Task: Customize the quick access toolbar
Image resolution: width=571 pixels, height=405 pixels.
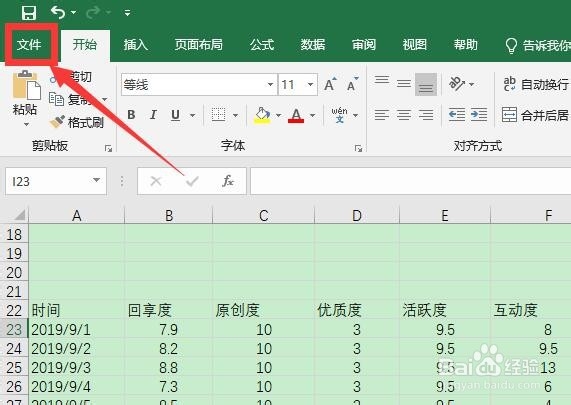Action: (x=127, y=13)
